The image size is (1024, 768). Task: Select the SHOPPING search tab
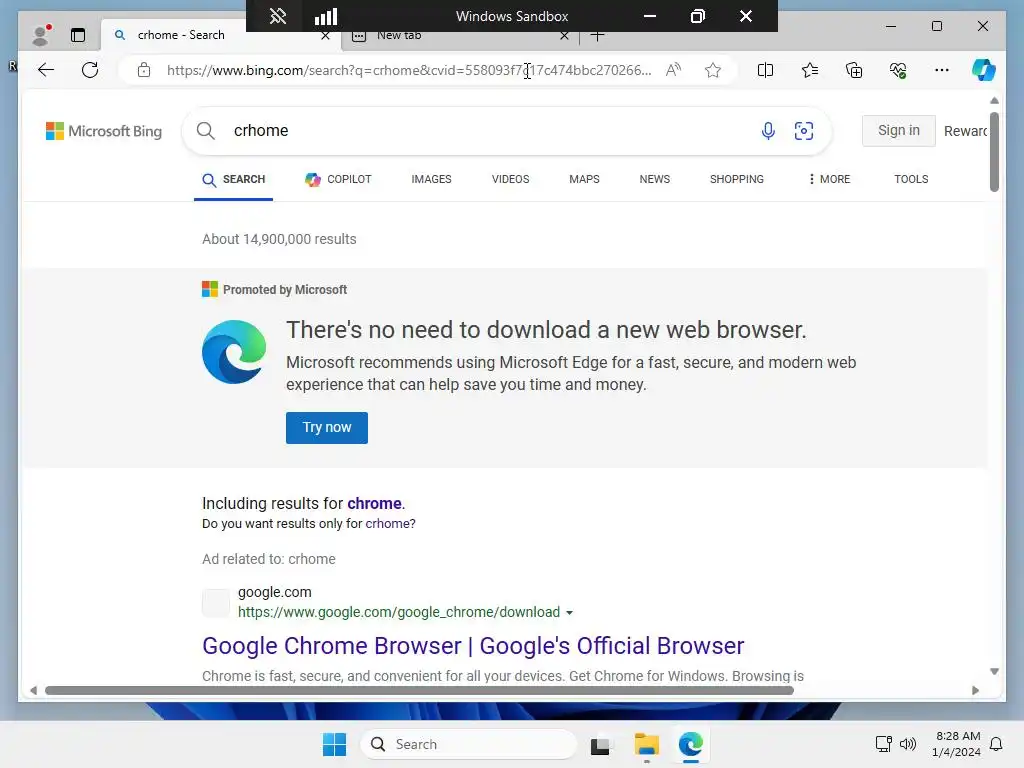click(737, 179)
